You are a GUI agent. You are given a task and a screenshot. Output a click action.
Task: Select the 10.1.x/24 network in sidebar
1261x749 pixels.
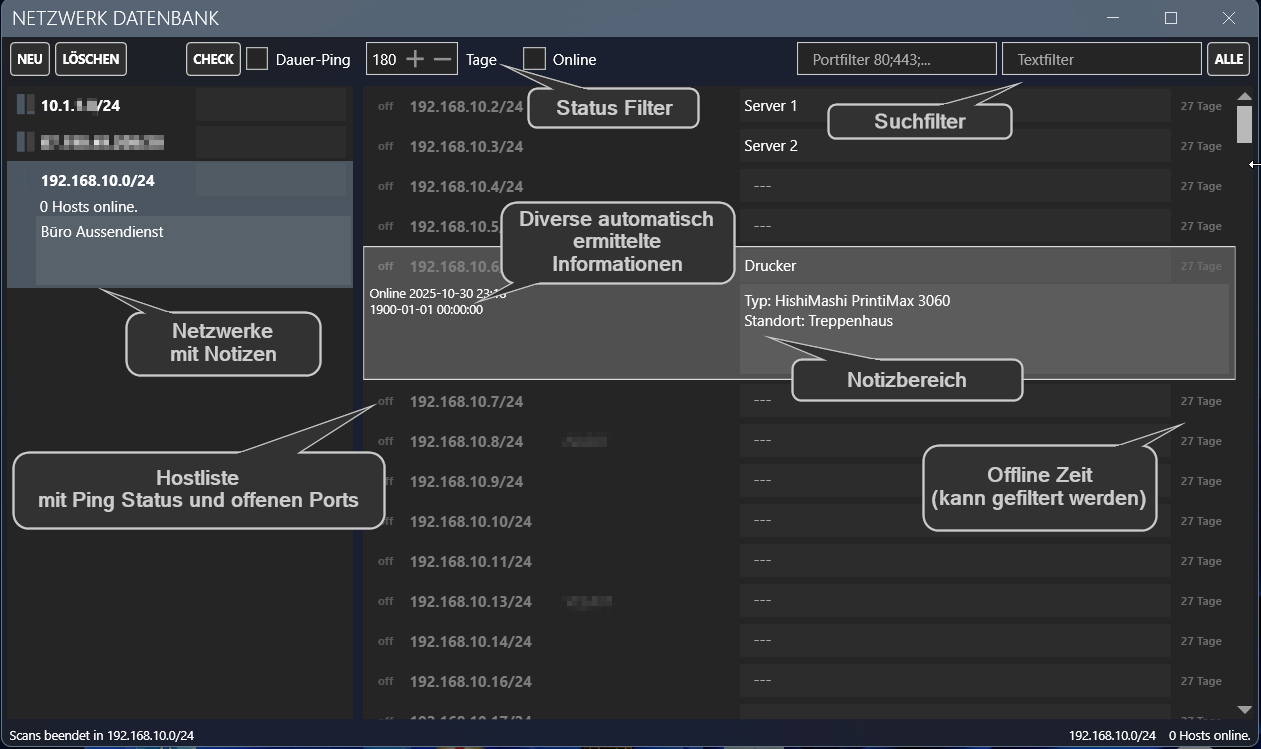pyautogui.click(x=81, y=105)
